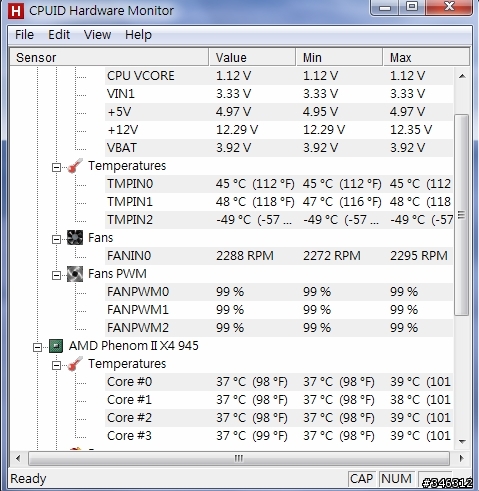Screen dimensions: 479x491
Task: Select the FANIN0 fan row
Action: [x=279, y=256]
